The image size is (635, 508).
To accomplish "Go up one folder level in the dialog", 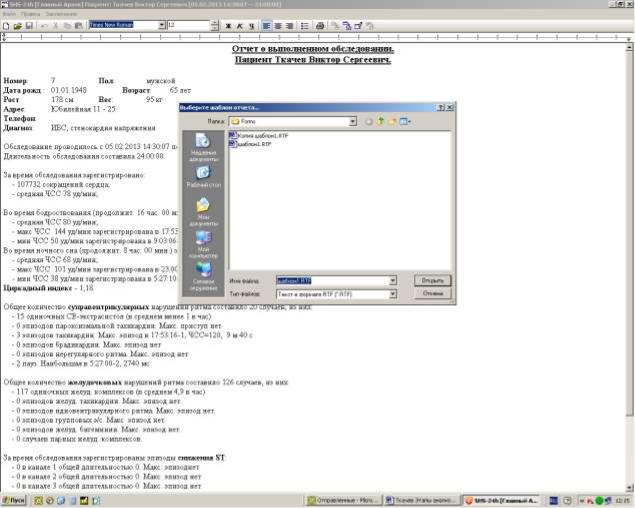I will coord(381,121).
